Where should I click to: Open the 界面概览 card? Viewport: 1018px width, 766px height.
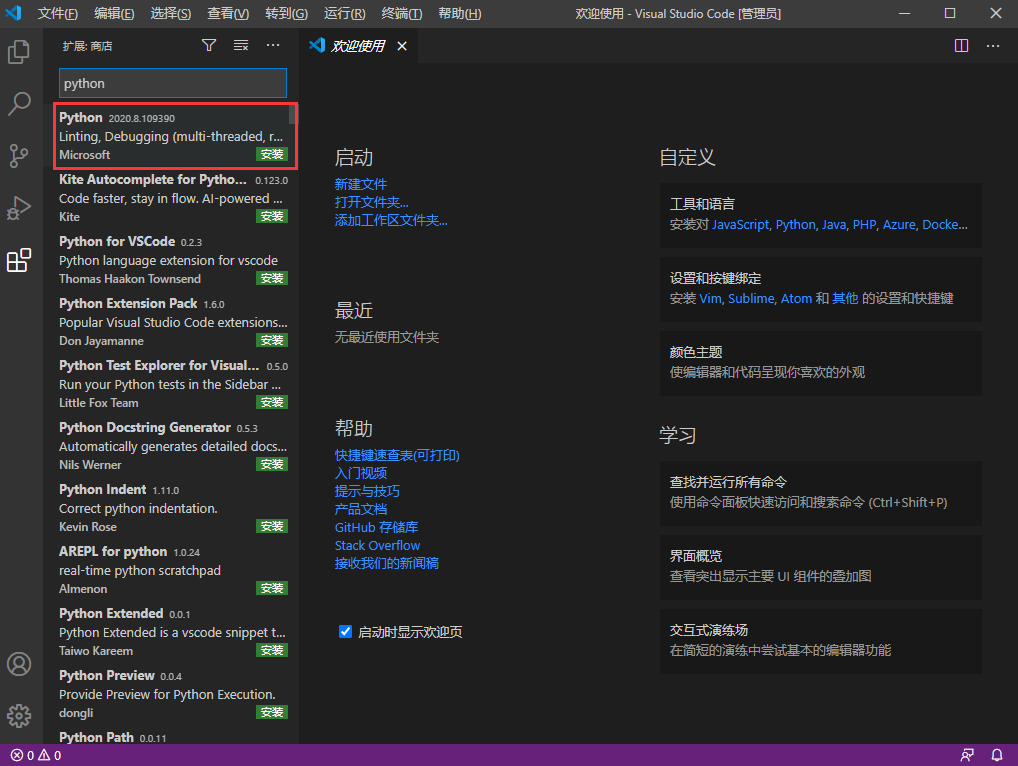pos(821,567)
